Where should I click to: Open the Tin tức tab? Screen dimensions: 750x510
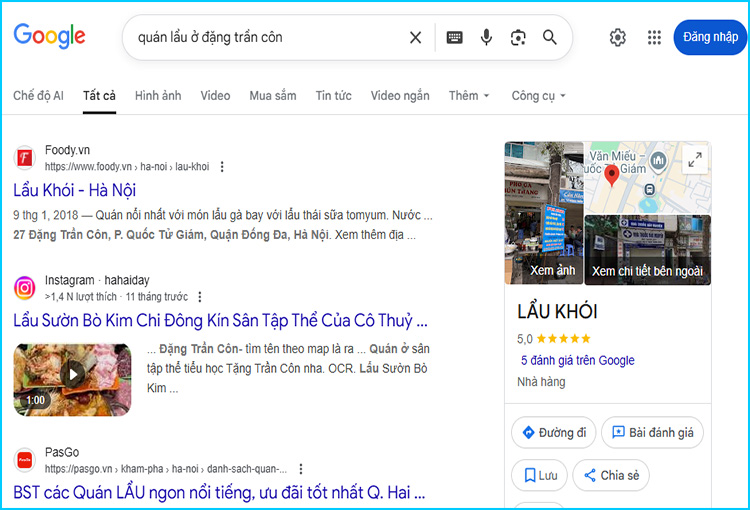333,96
